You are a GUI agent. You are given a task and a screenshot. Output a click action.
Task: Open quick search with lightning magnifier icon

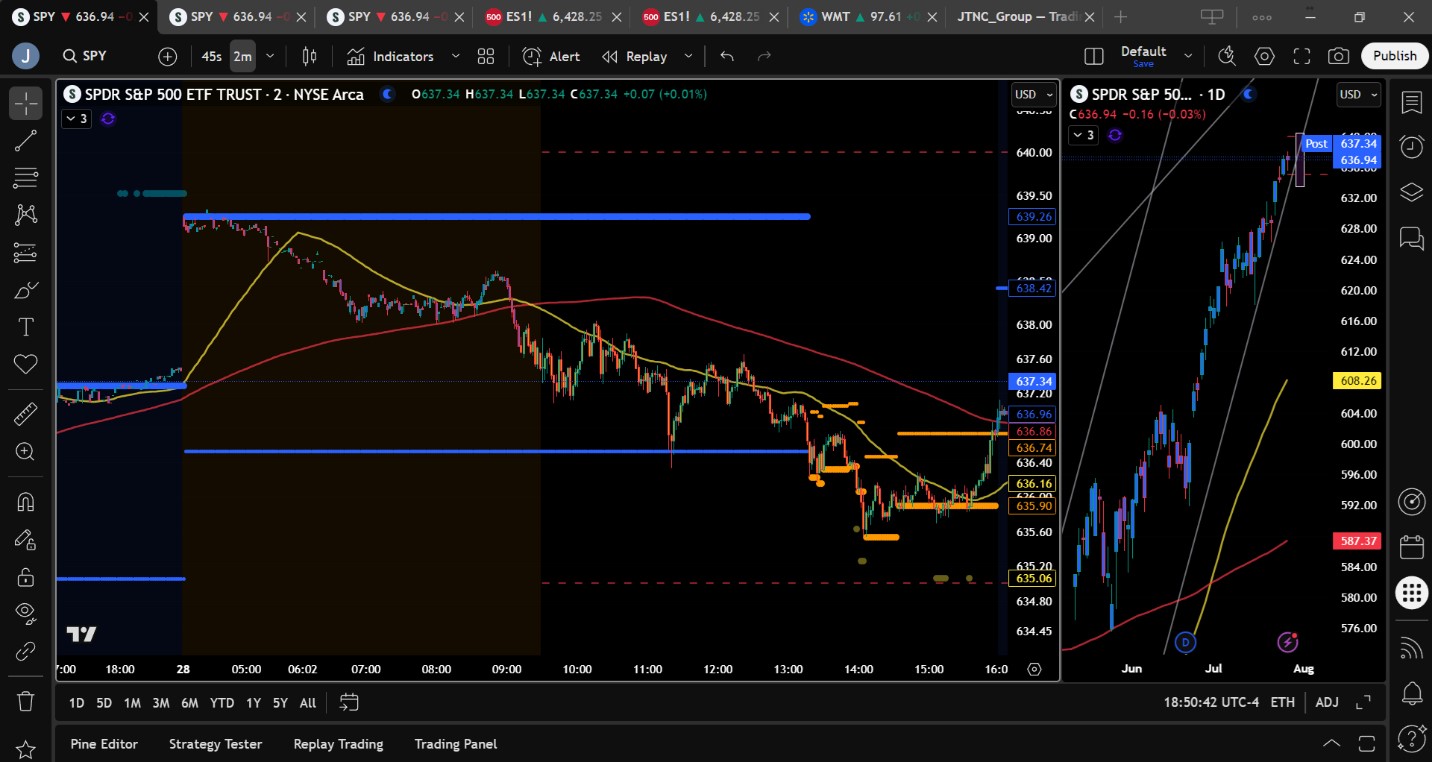(1227, 57)
